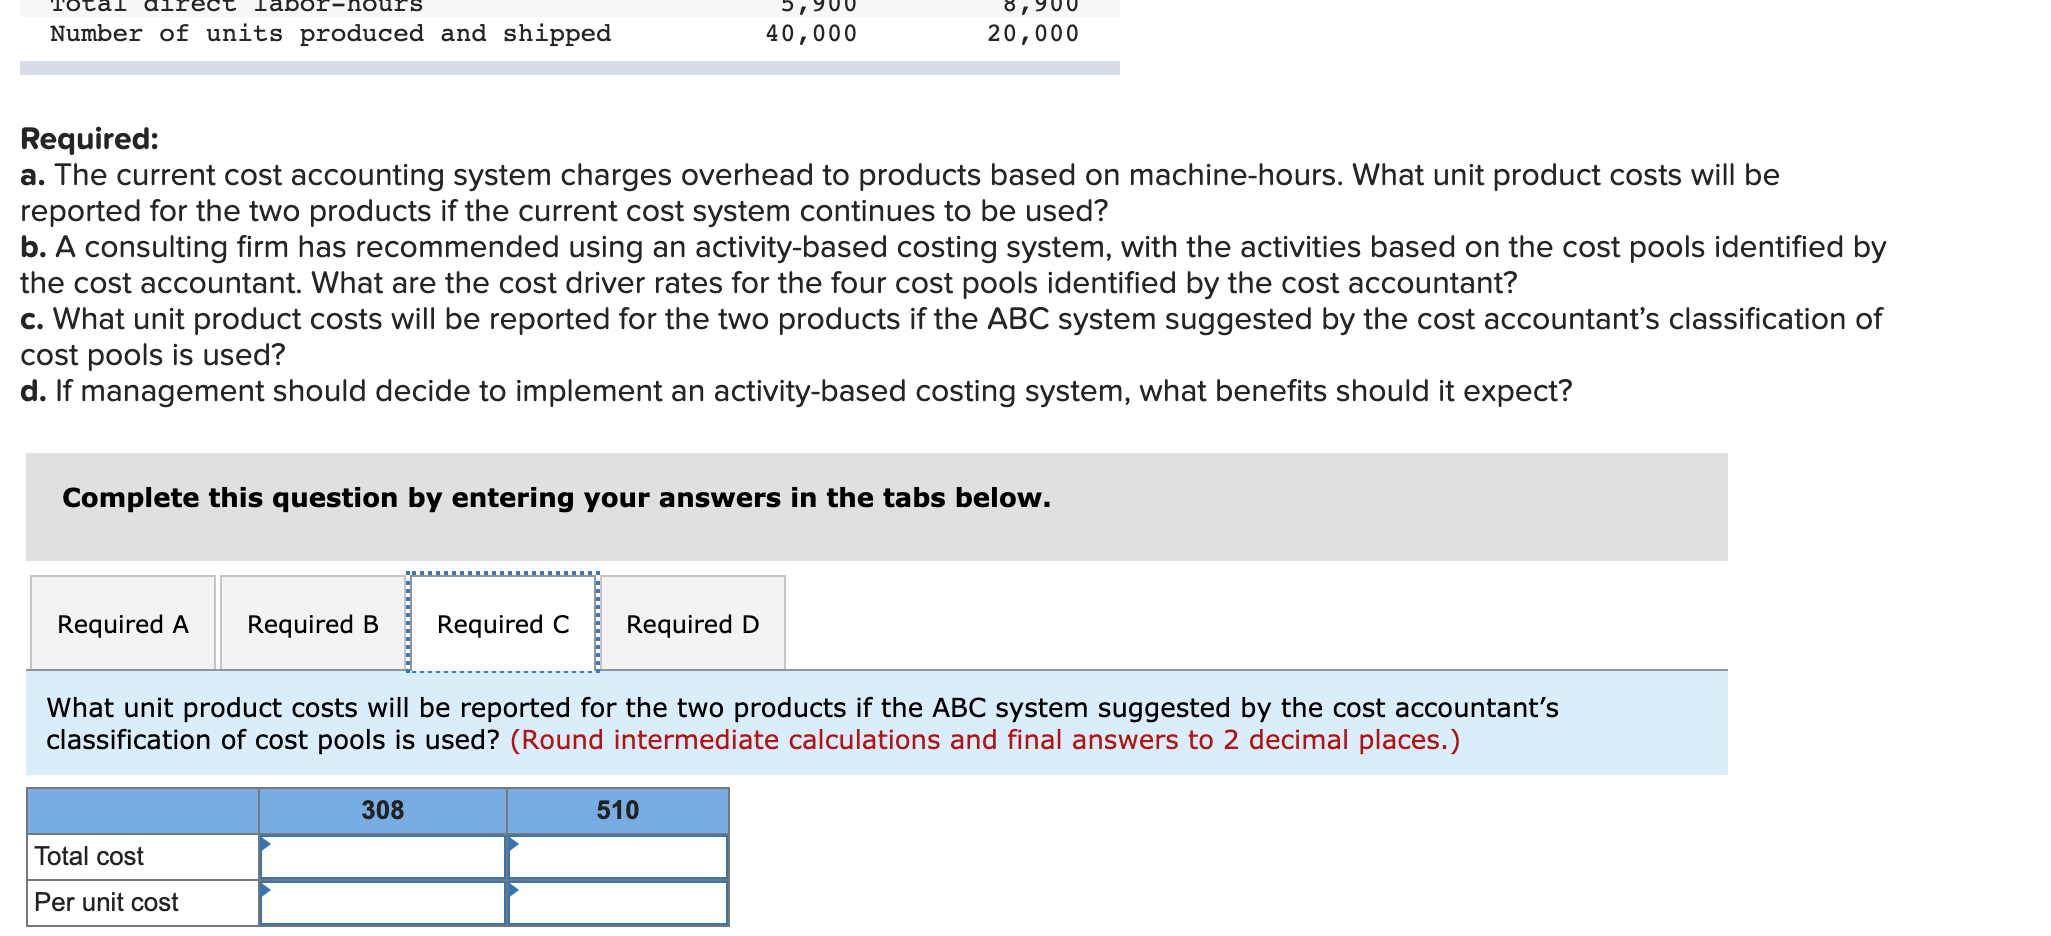
Task: Click the 510 column header
Action: pyautogui.click(x=617, y=810)
